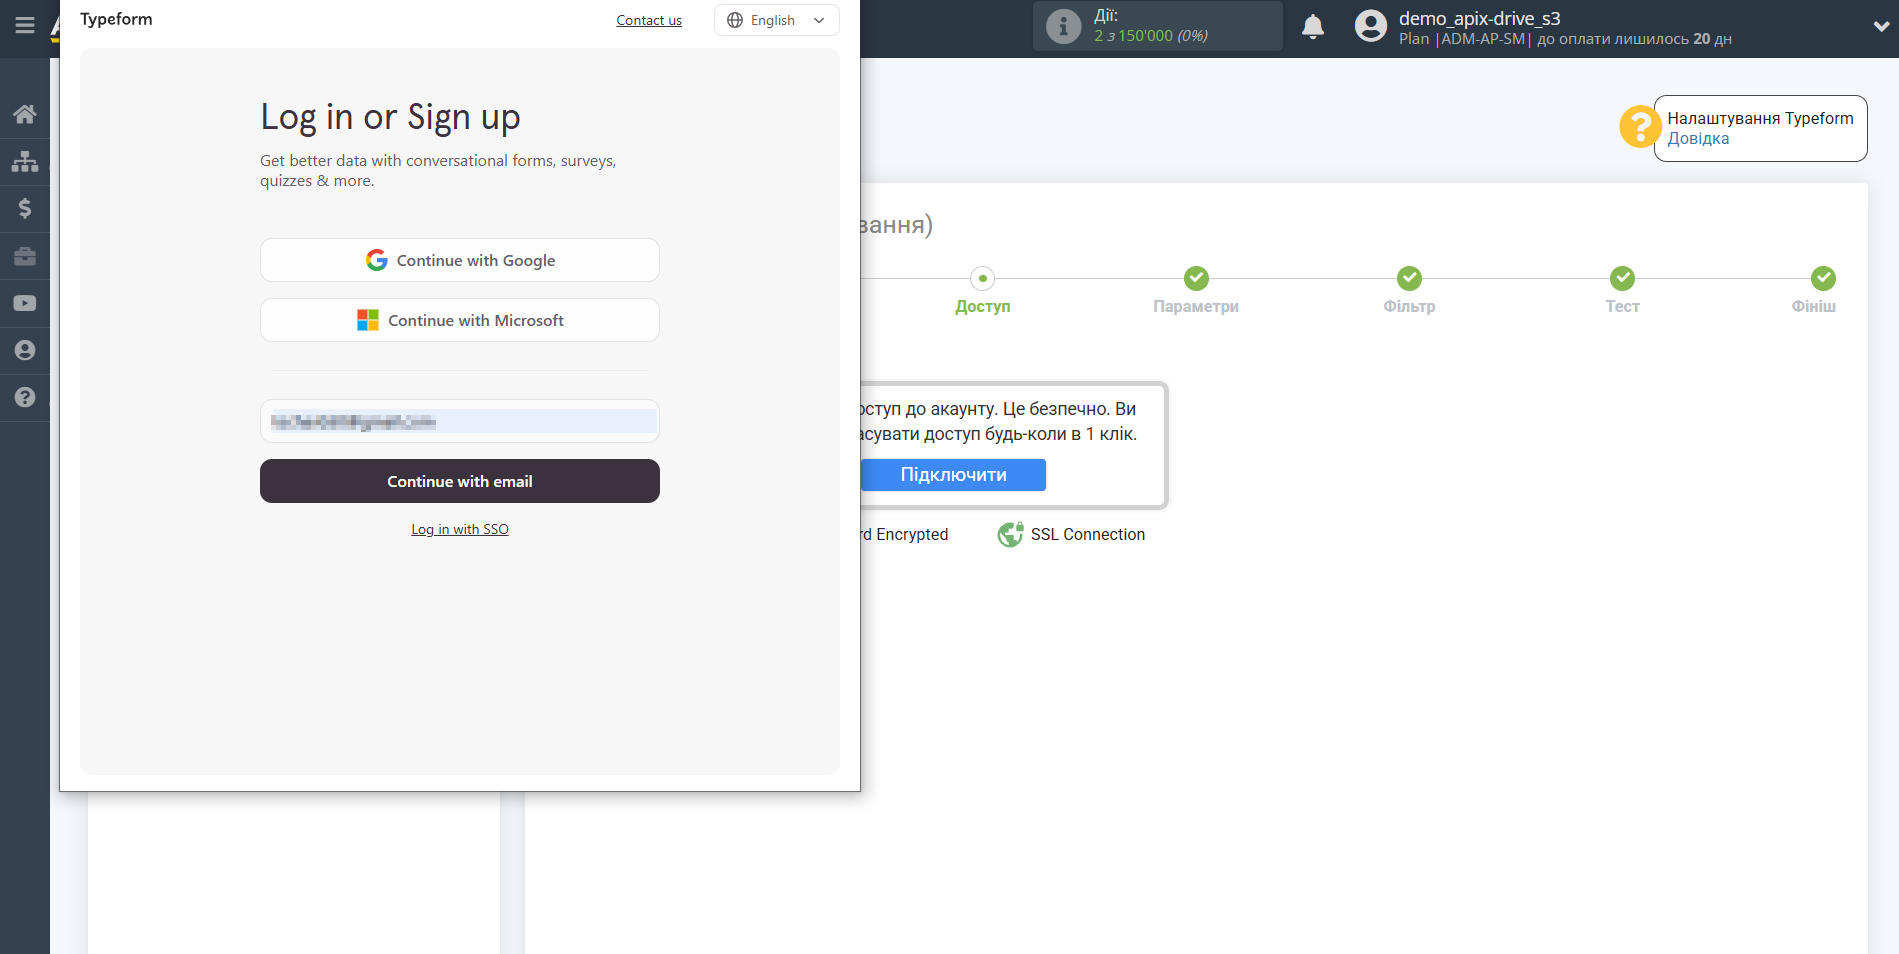Open the notifications bell

tap(1313, 27)
